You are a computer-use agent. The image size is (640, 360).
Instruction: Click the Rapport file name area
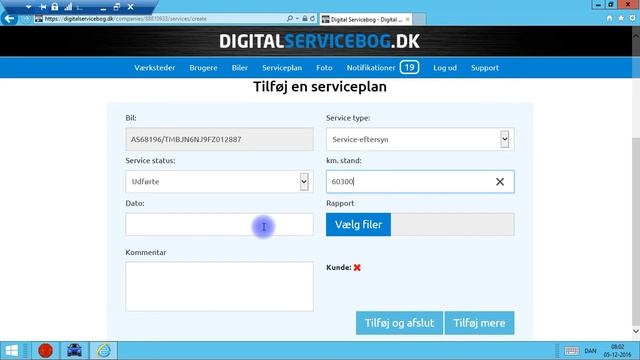pos(452,224)
